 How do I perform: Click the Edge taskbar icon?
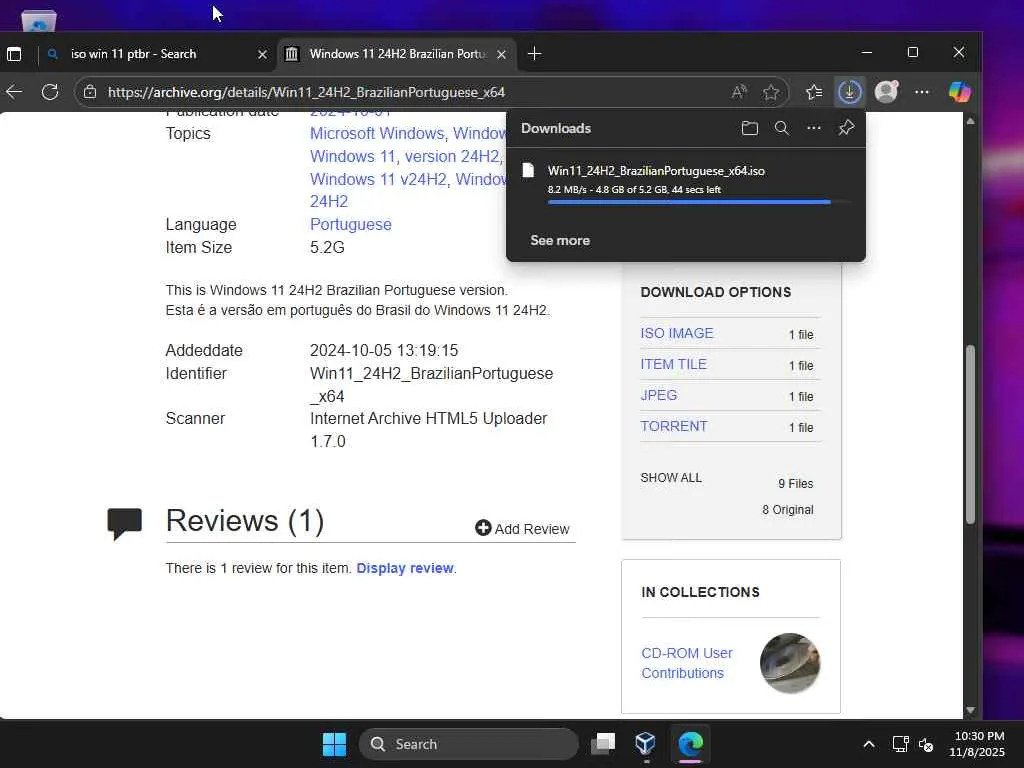click(x=690, y=743)
